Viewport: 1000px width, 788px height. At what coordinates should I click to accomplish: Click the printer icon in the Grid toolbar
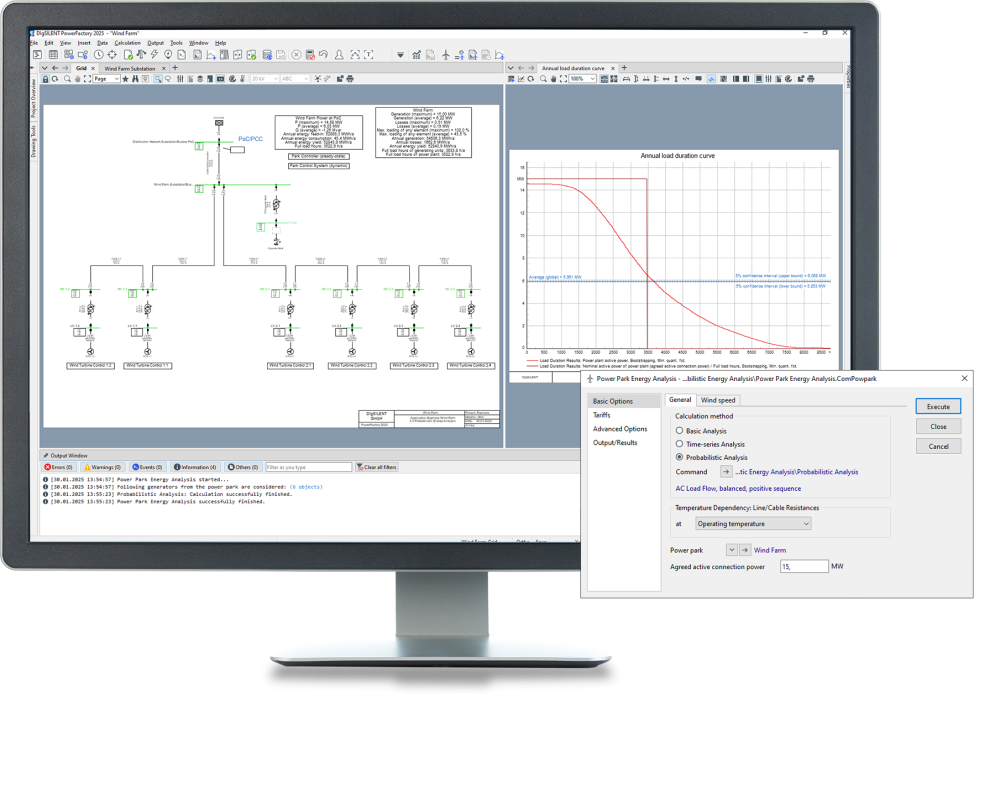click(x=349, y=79)
